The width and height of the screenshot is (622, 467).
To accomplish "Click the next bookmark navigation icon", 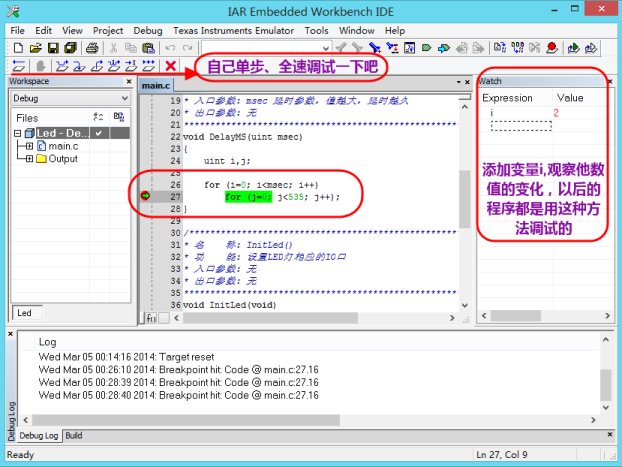I will (x=443, y=48).
